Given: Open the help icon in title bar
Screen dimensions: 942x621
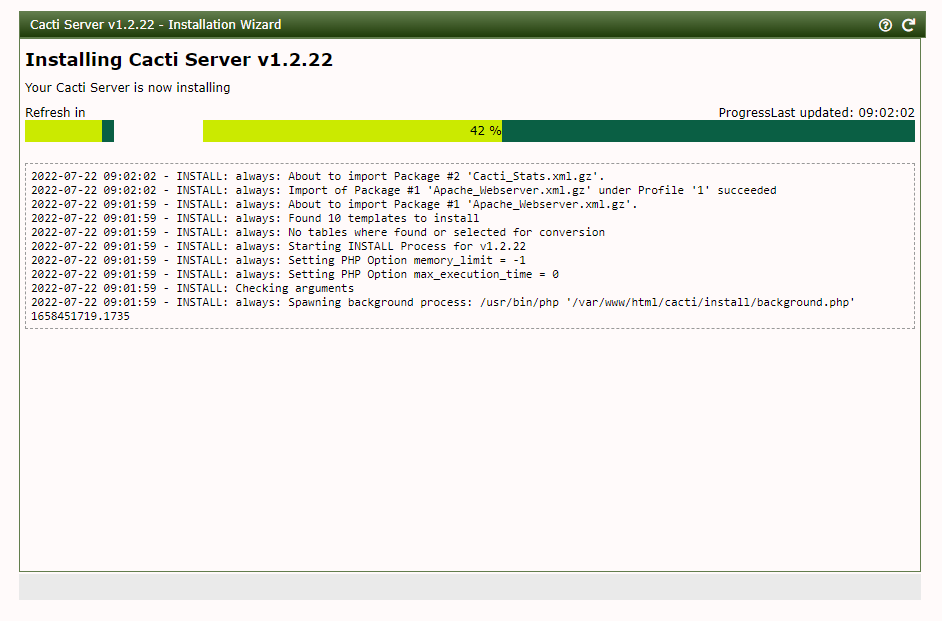Looking at the screenshot, I should 885,25.
